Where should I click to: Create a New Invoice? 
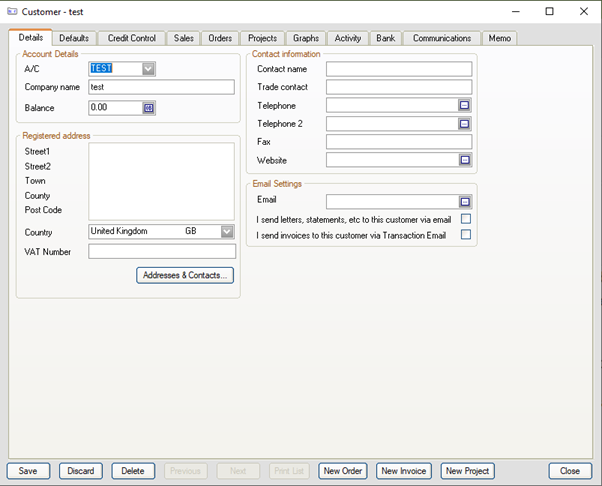404,471
